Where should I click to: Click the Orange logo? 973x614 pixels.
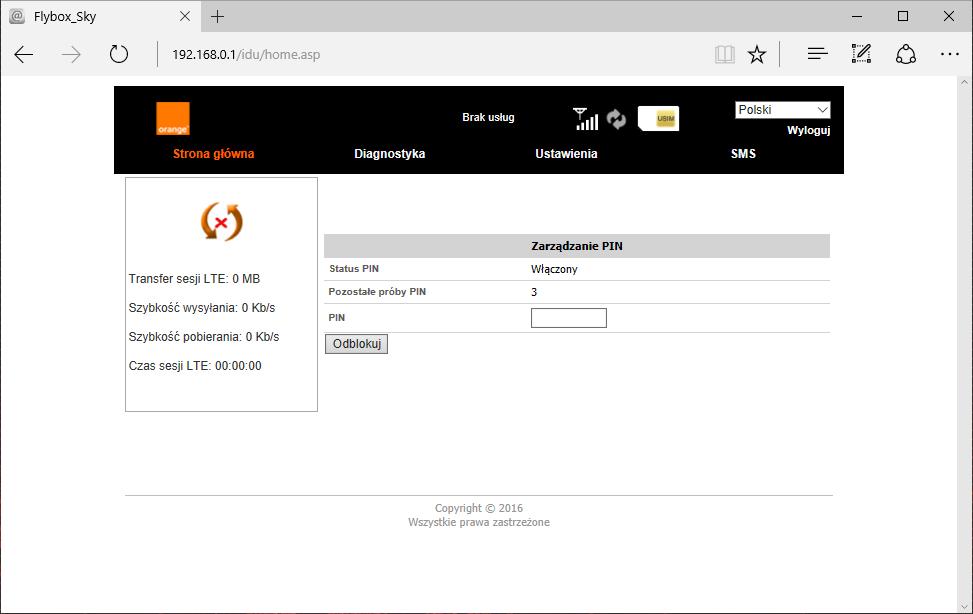click(x=173, y=119)
